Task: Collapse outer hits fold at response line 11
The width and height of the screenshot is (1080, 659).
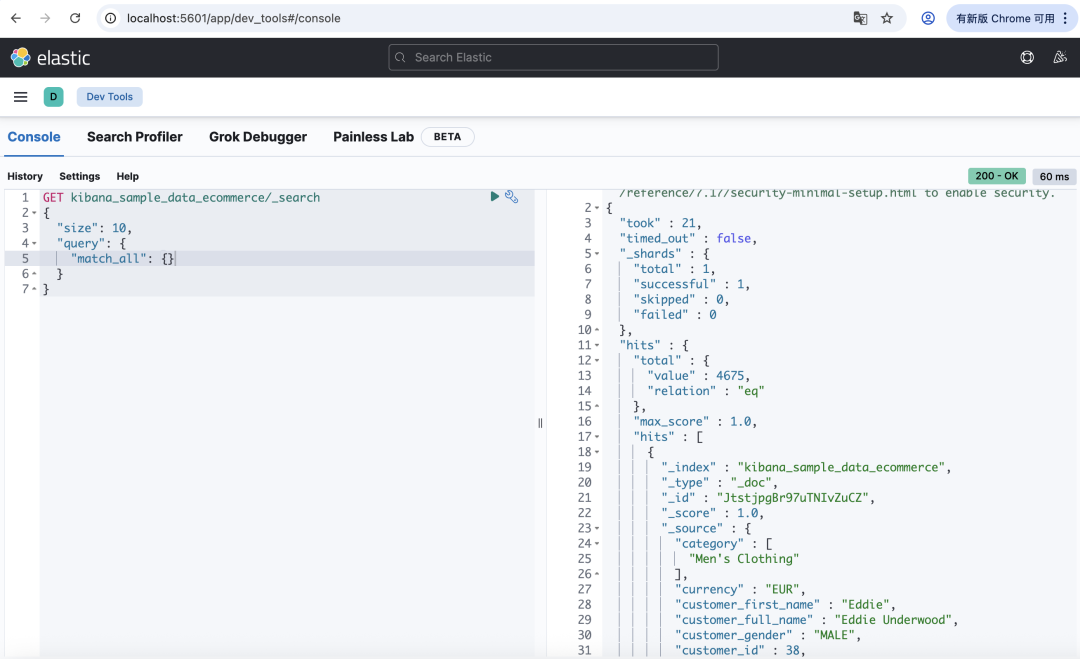Action: [x=597, y=345]
